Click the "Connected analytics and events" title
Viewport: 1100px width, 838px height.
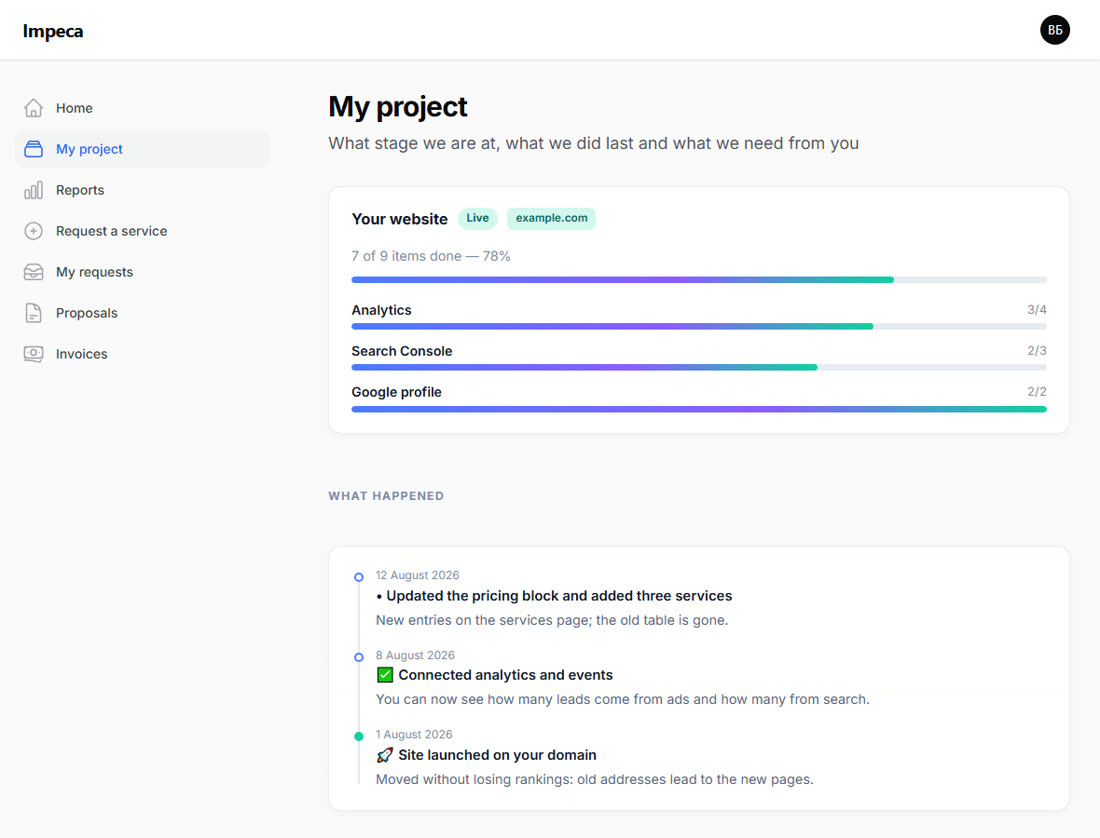tap(506, 675)
